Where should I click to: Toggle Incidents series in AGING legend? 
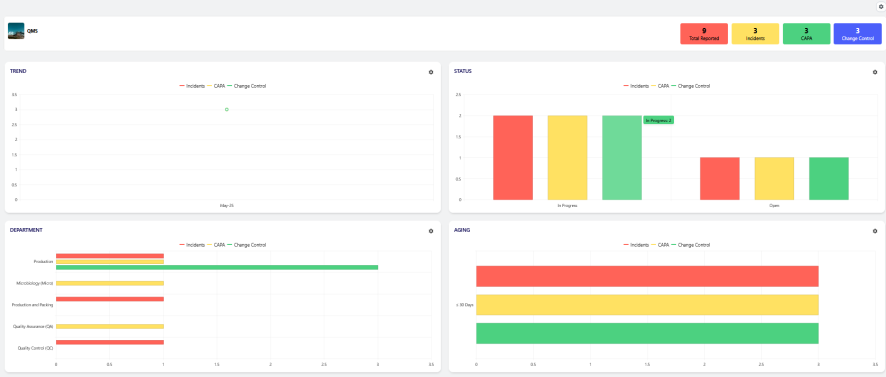[636, 245]
